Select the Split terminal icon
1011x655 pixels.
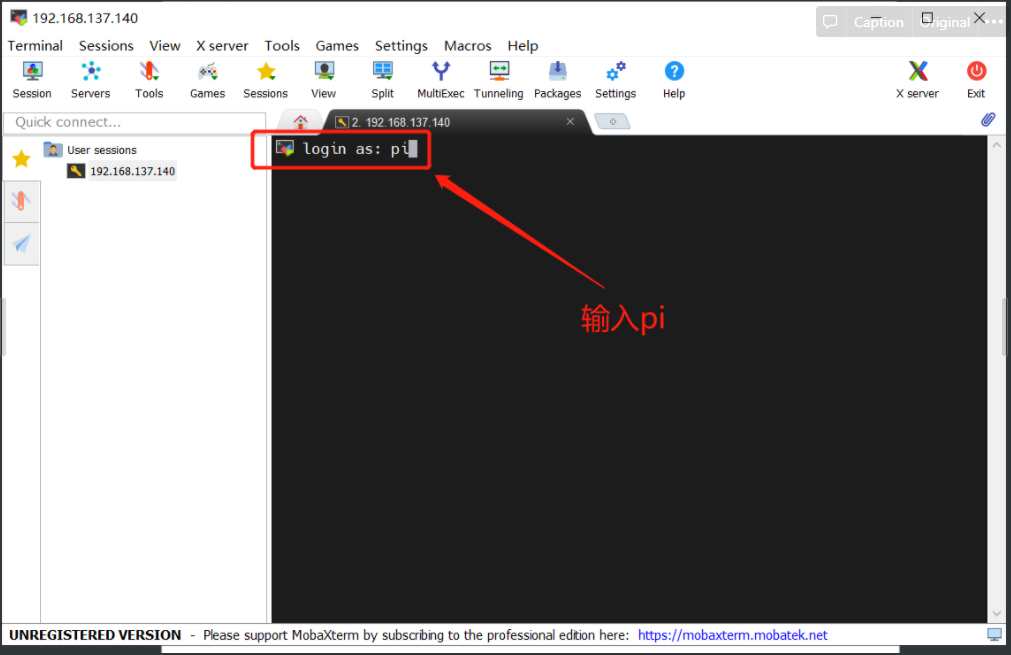(382, 72)
